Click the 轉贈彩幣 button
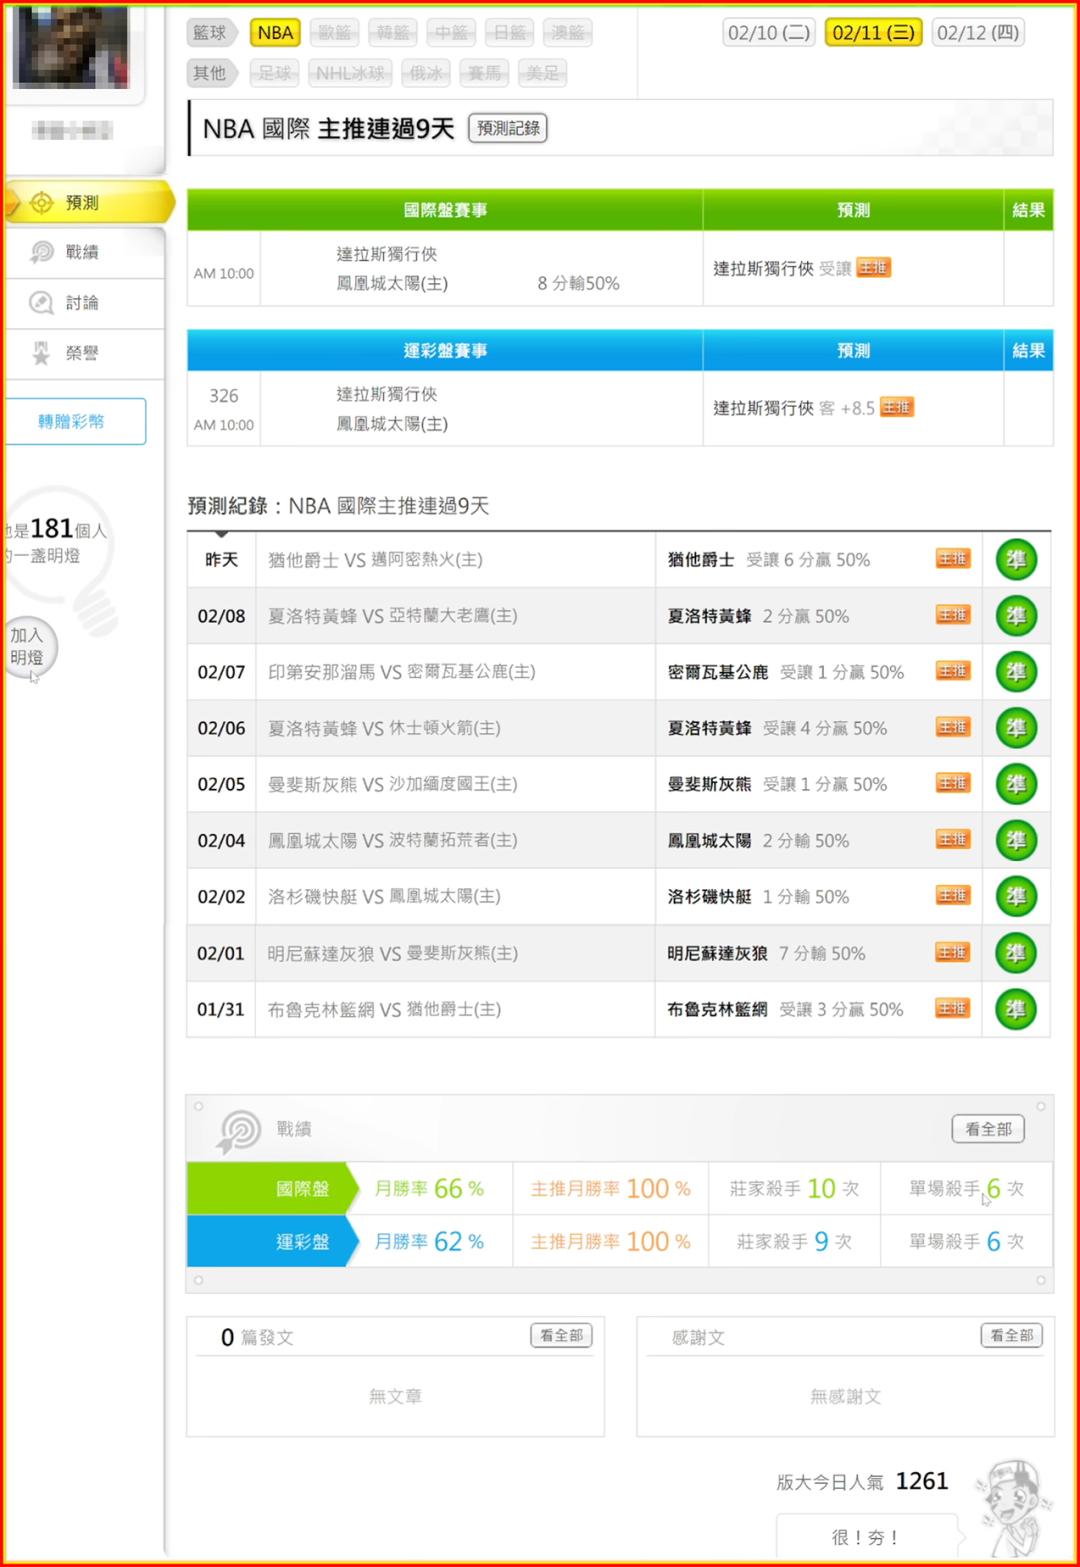1080x1567 pixels. (75, 421)
